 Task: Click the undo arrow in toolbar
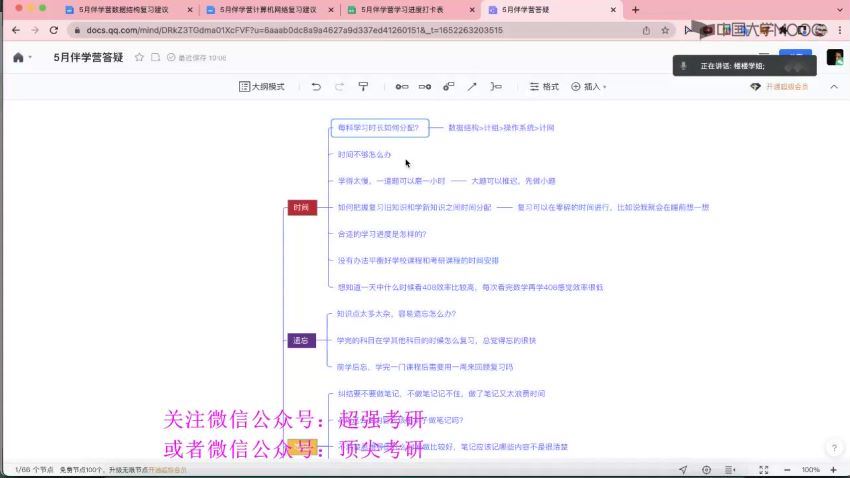click(316, 87)
